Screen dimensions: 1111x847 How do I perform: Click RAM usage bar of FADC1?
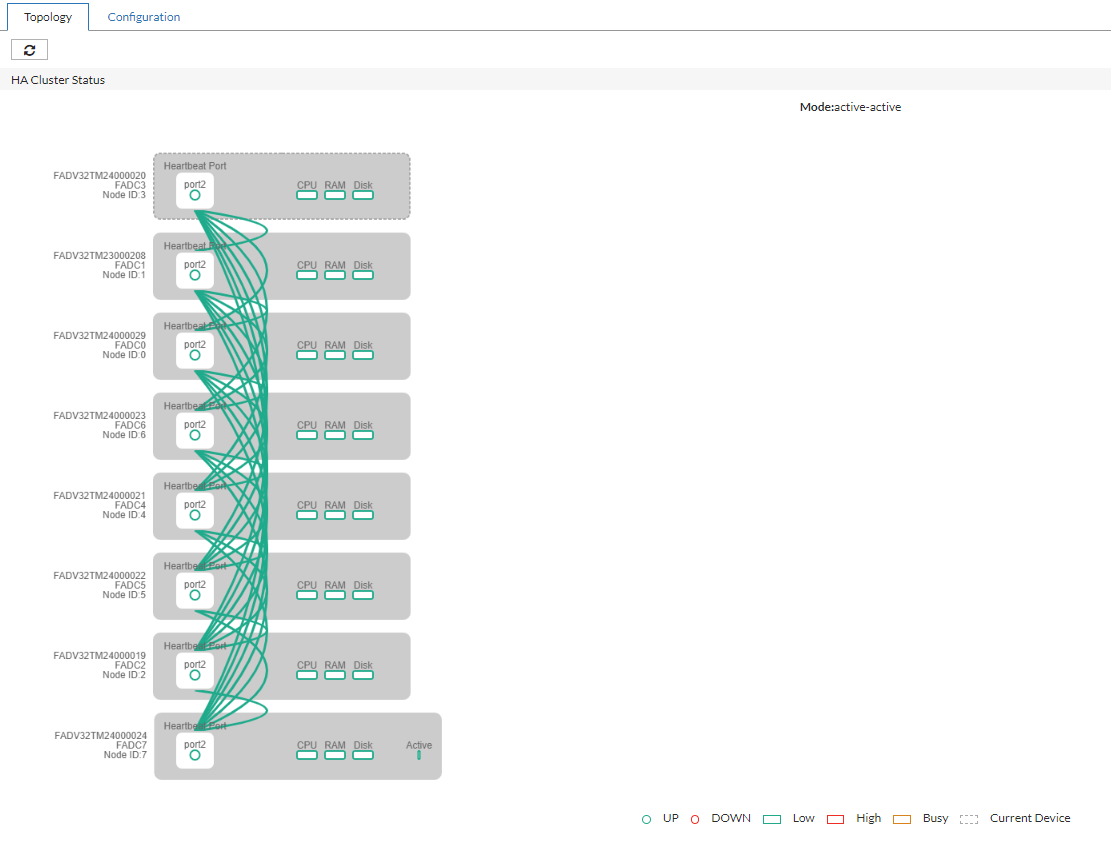click(x=335, y=276)
